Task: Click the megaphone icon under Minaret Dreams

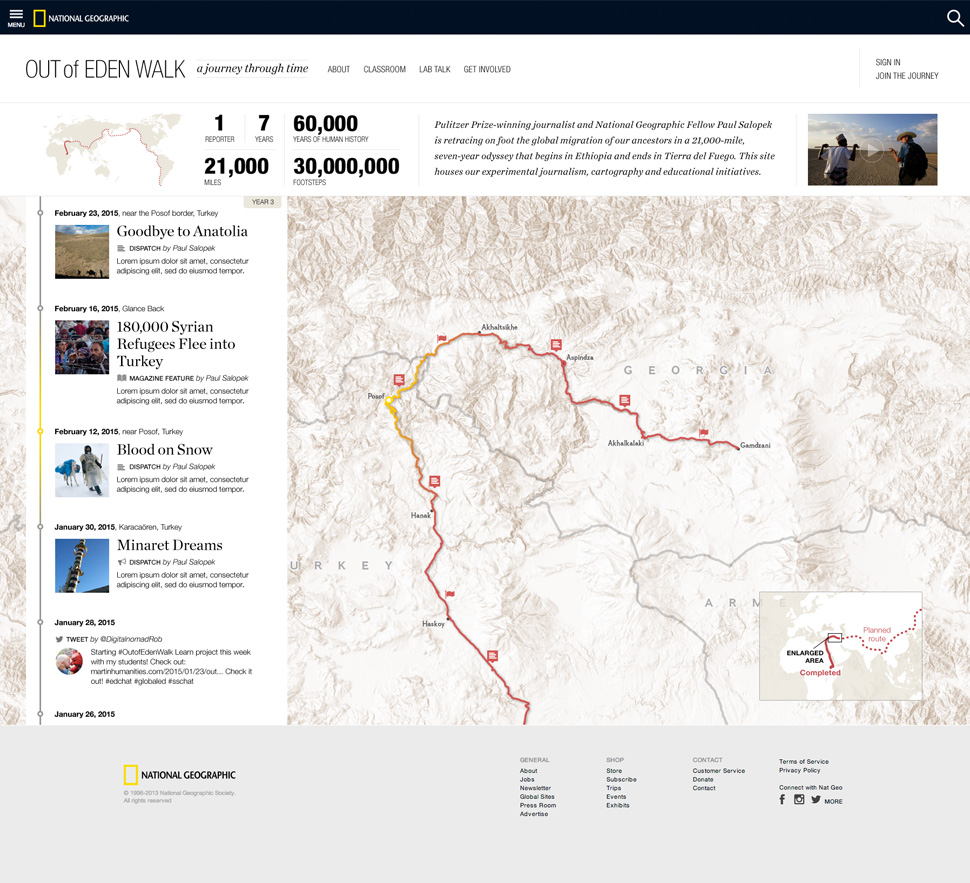Action: (x=121, y=562)
